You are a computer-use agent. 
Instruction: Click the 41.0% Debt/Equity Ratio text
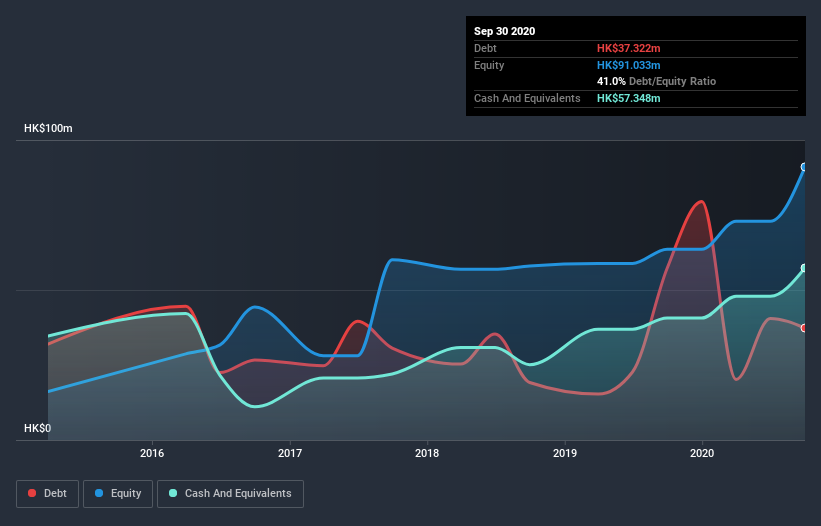pos(657,81)
